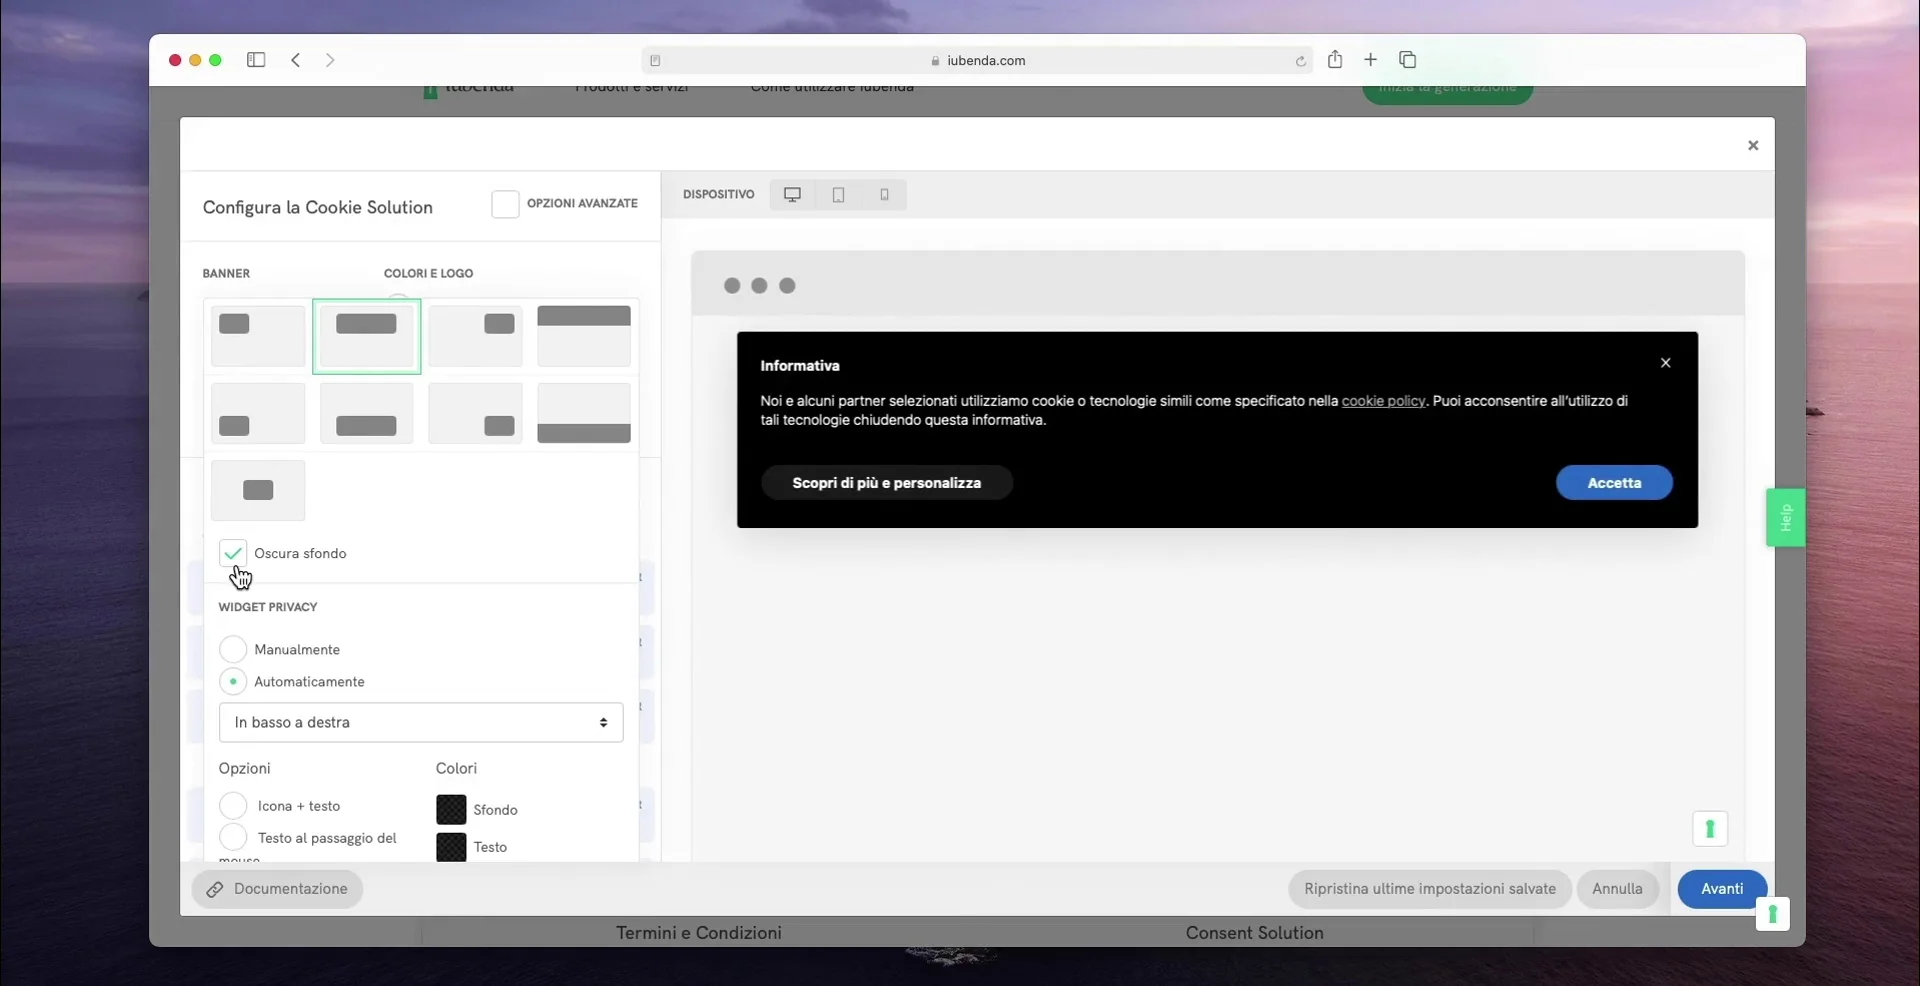Screen dimensions: 1920x986
Task: Click Avanti button
Action: click(x=1722, y=889)
